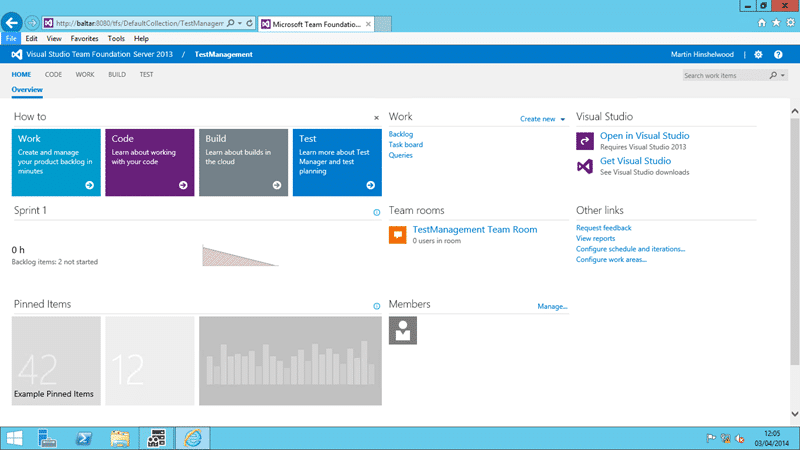Click the View reports link
The height and width of the screenshot is (450, 800).
click(595, 239)
